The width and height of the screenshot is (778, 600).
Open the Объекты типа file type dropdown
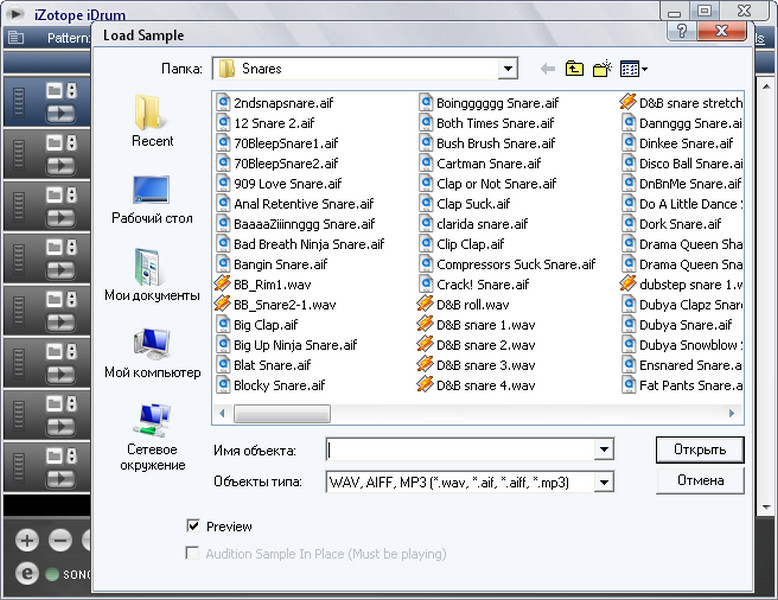[x=603, y=482]
